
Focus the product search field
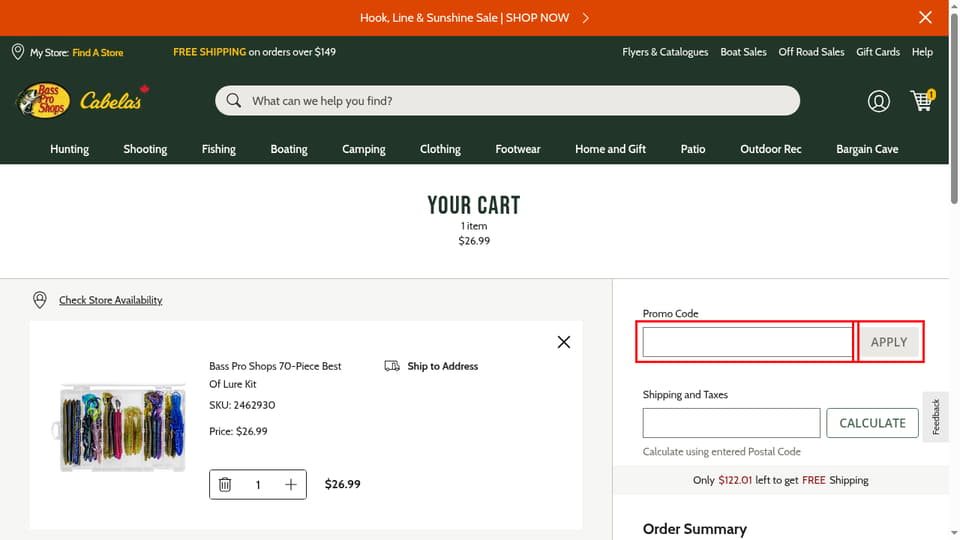click(507, 100)
